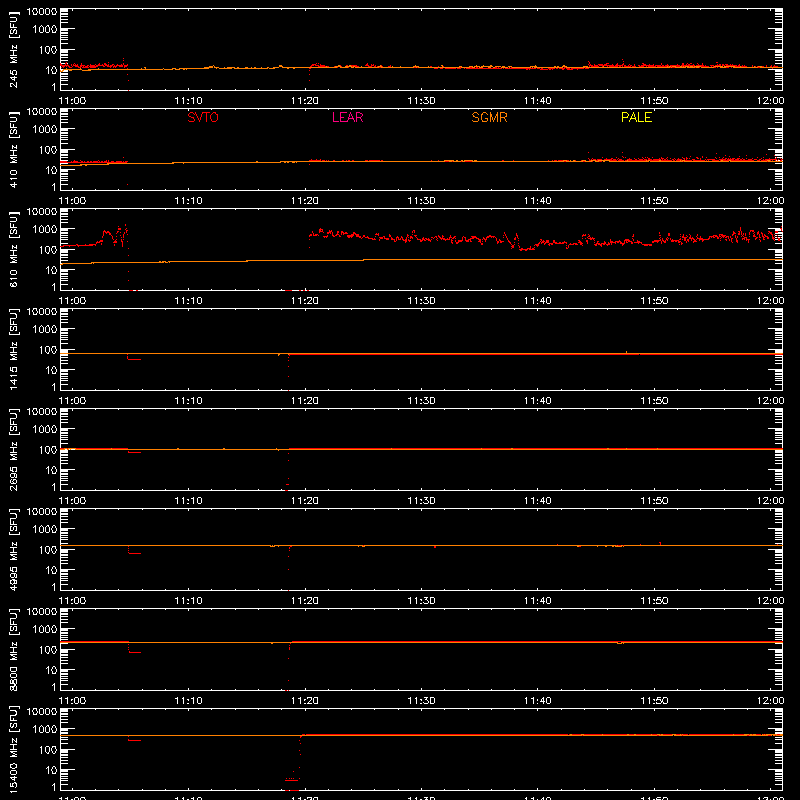Viewport: 800px width, 800px height.
Task: Select the orange SGMR station label
Action: tap(489, 117)
